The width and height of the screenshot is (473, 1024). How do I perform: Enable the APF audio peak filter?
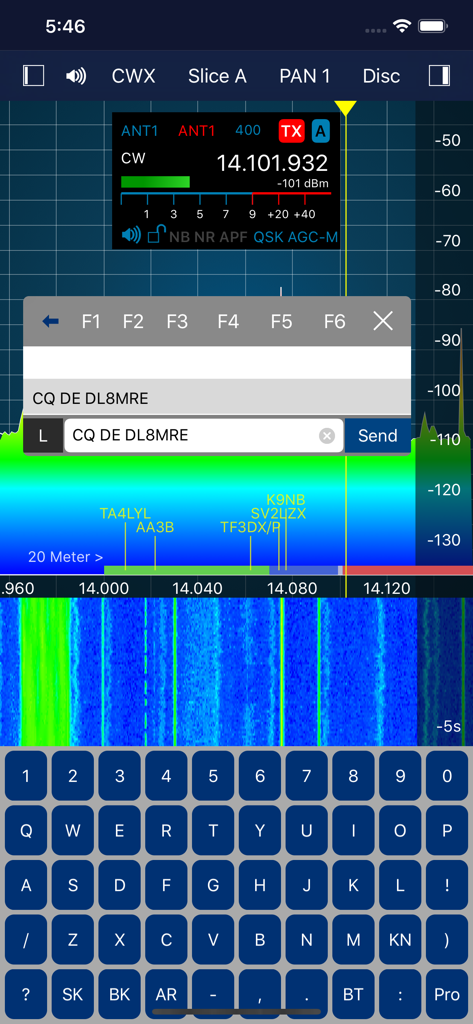[x=233, y=236]
